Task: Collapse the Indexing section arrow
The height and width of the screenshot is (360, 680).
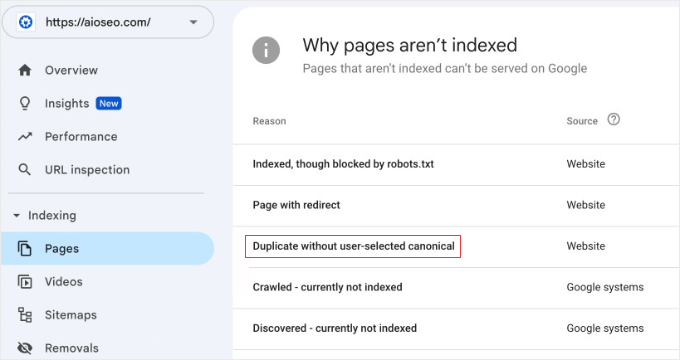Action: coord(16,216)
